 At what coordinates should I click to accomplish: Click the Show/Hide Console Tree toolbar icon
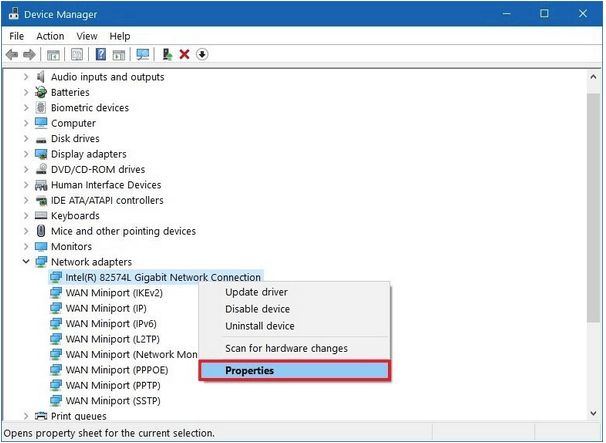coord(53,55)
